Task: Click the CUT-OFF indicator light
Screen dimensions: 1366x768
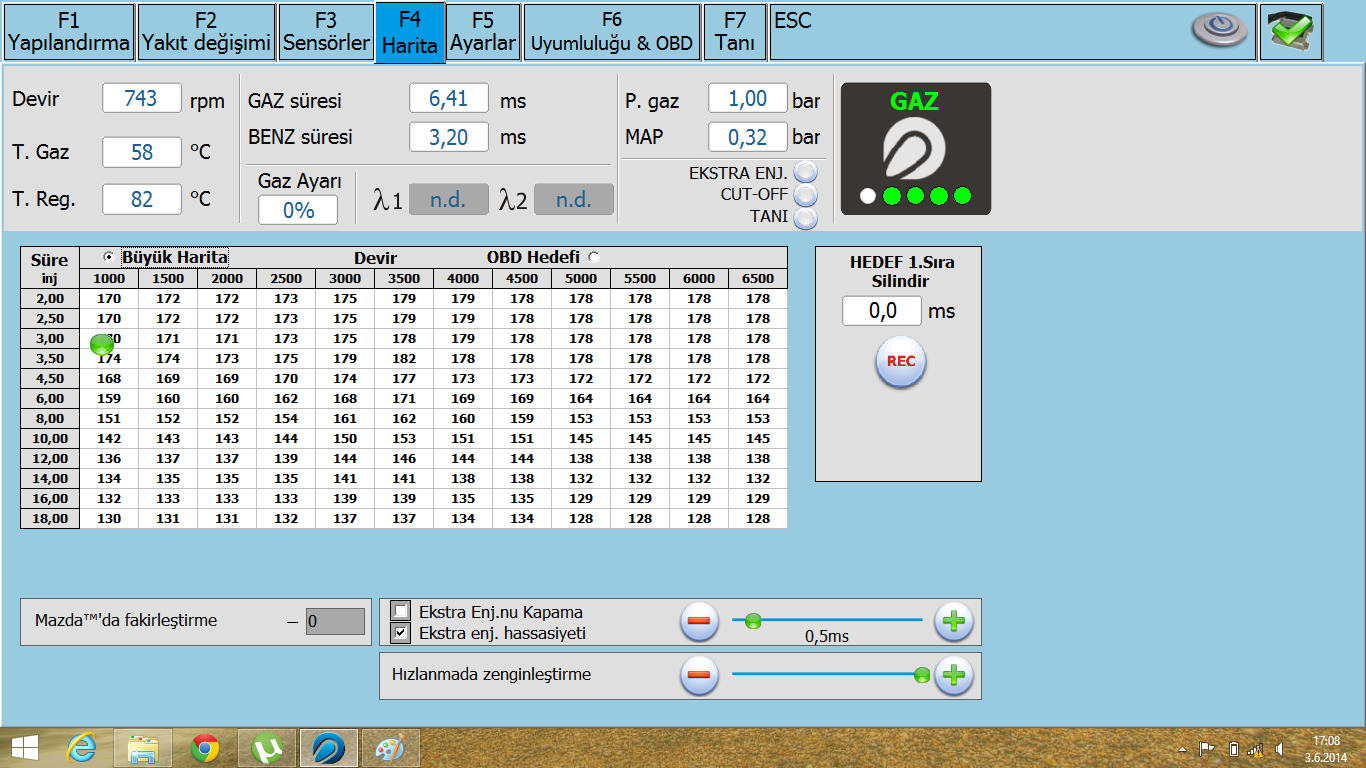Action: point(805,195)
